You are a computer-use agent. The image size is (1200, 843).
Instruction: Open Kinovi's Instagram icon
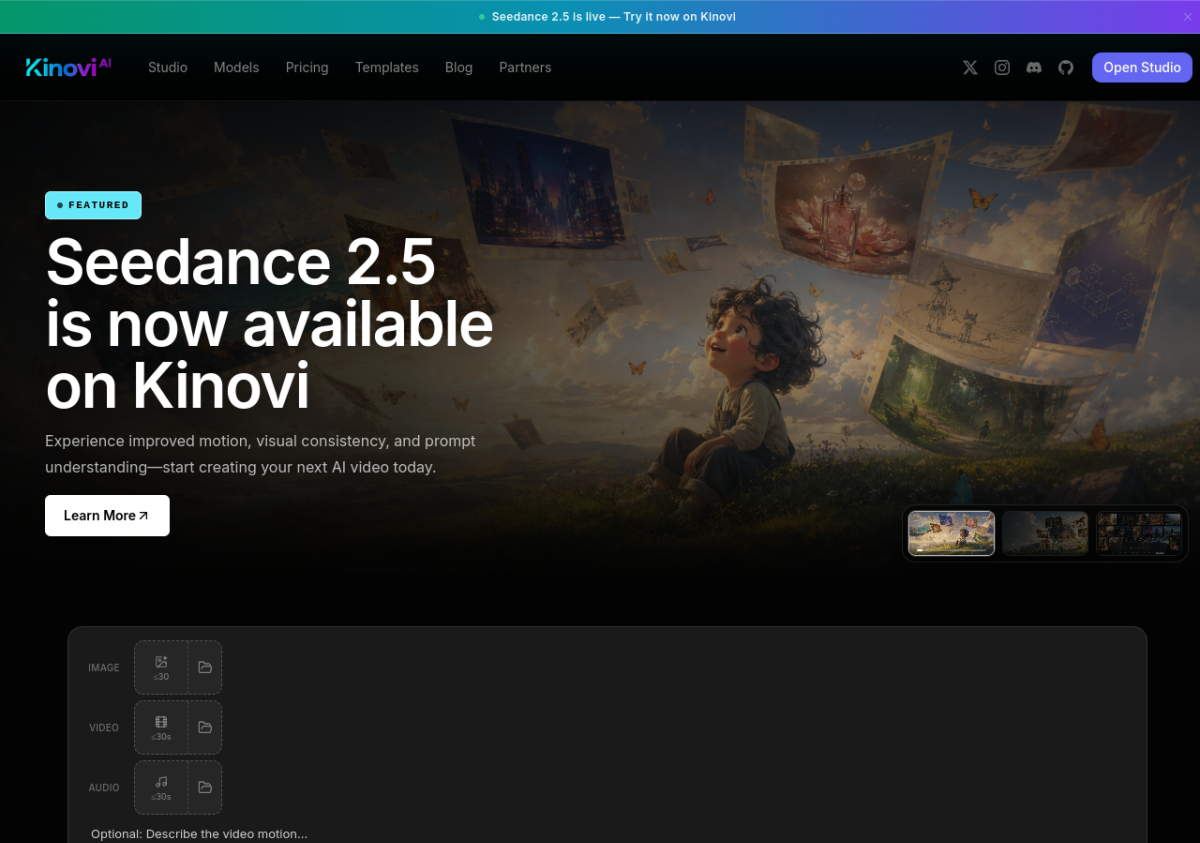click(1002, 68)
